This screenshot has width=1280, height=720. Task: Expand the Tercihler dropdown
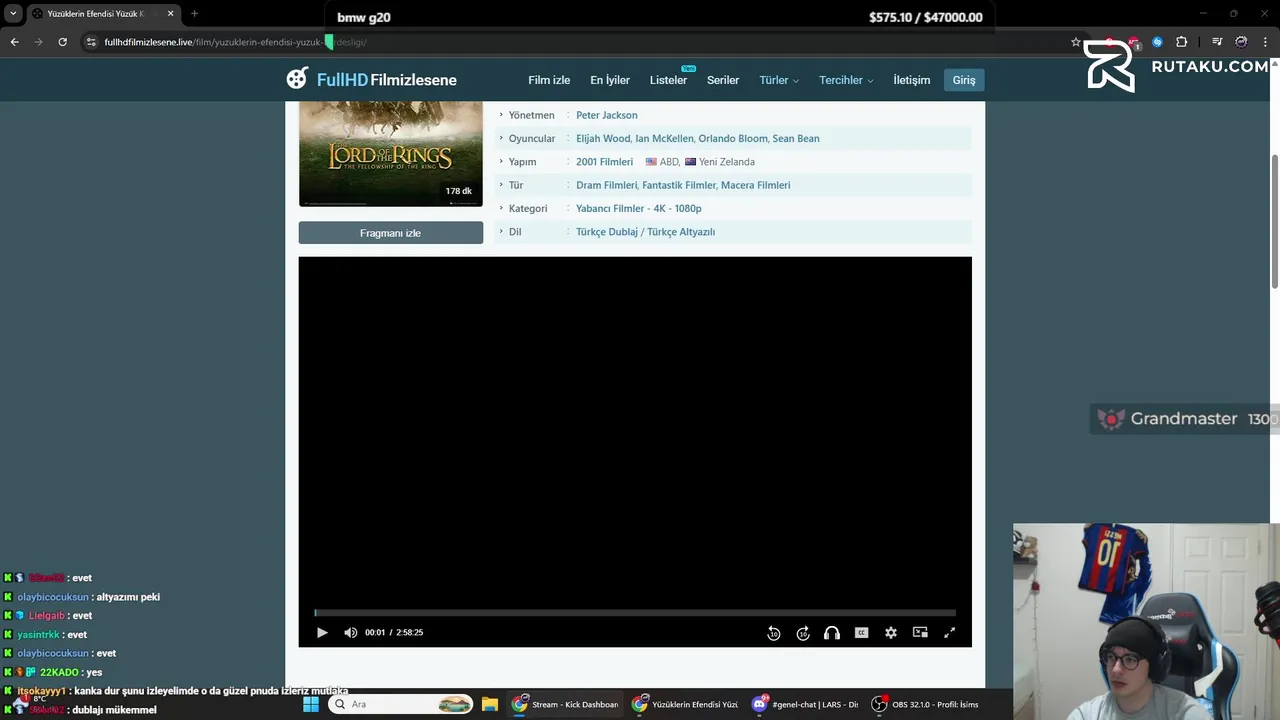click(x=846, y=80)
